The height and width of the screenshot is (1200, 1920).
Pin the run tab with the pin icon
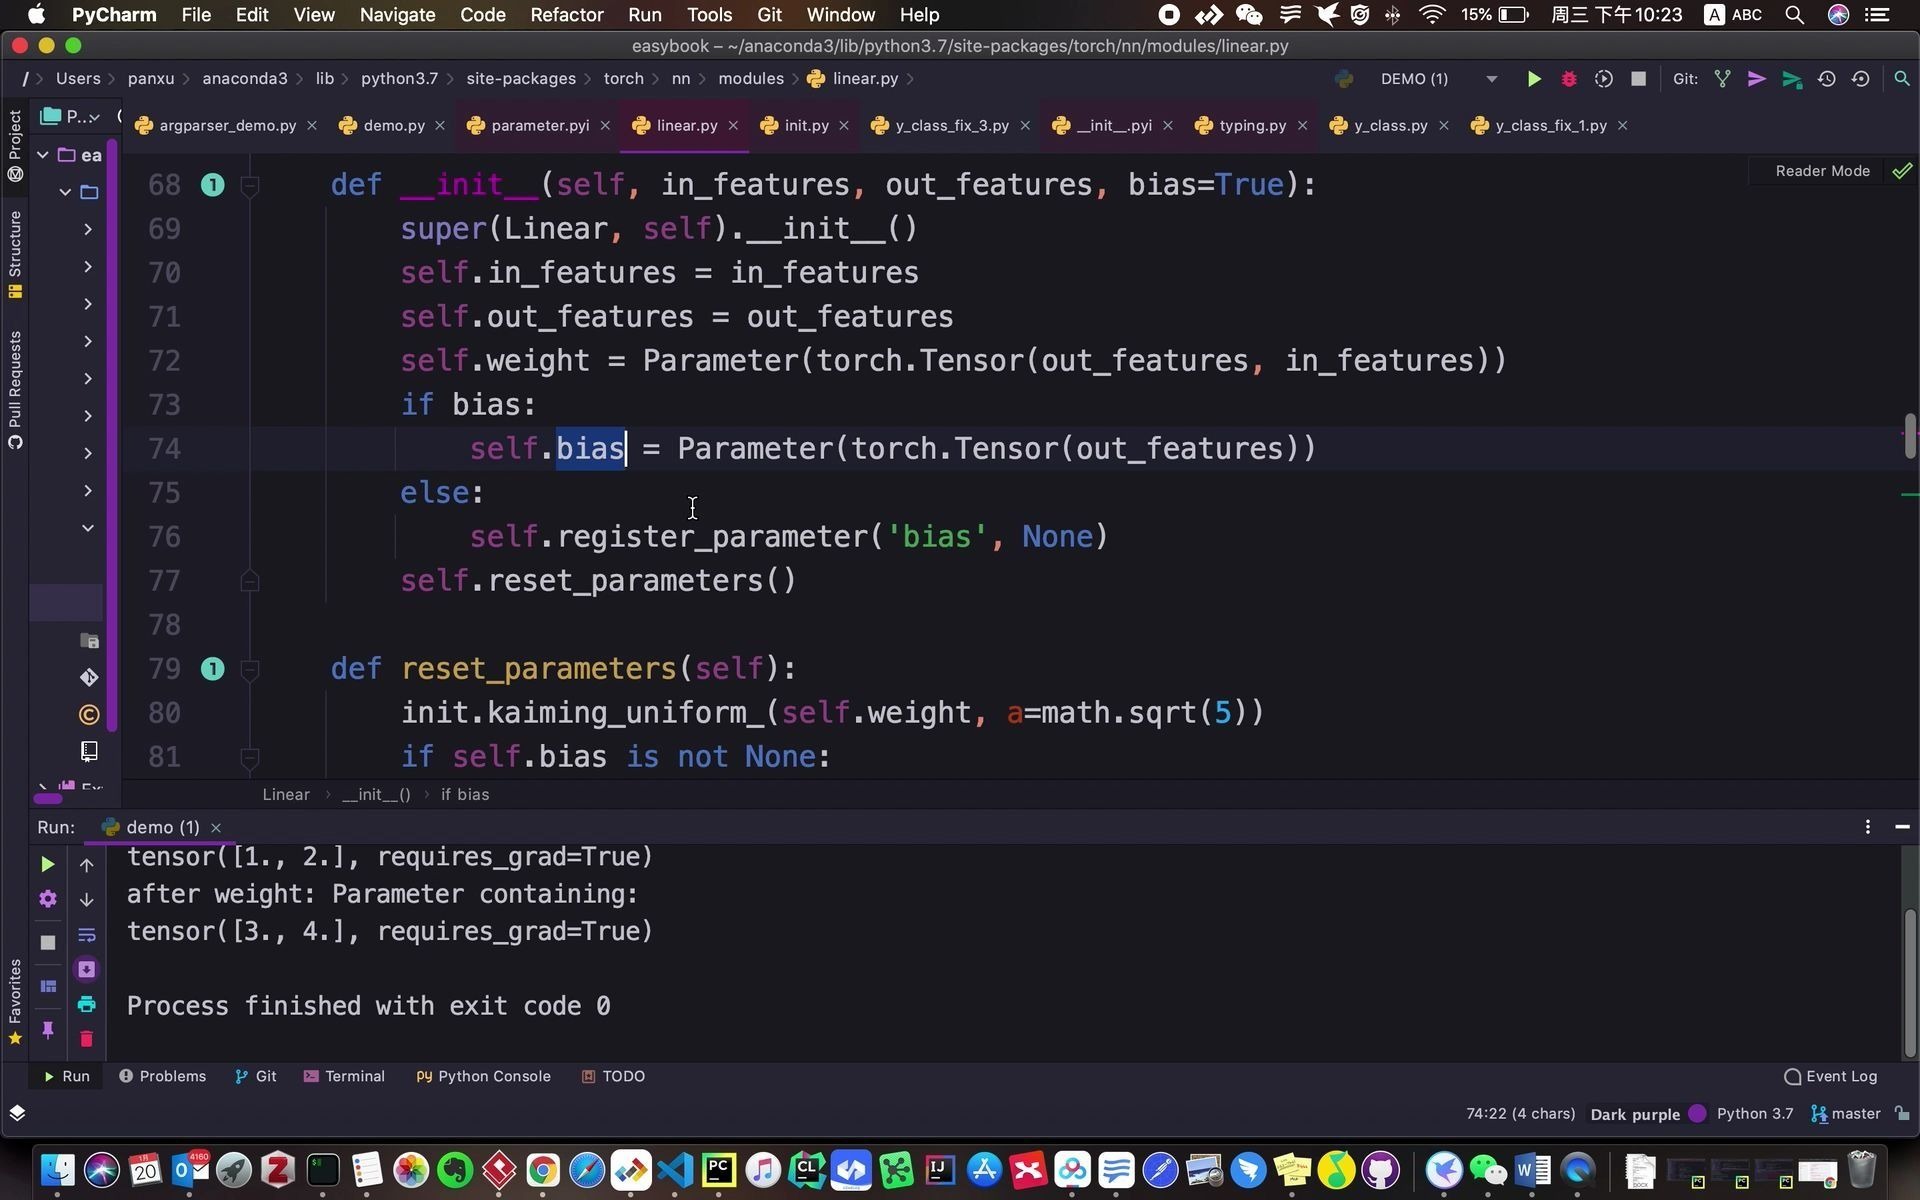coord(47,1031)
